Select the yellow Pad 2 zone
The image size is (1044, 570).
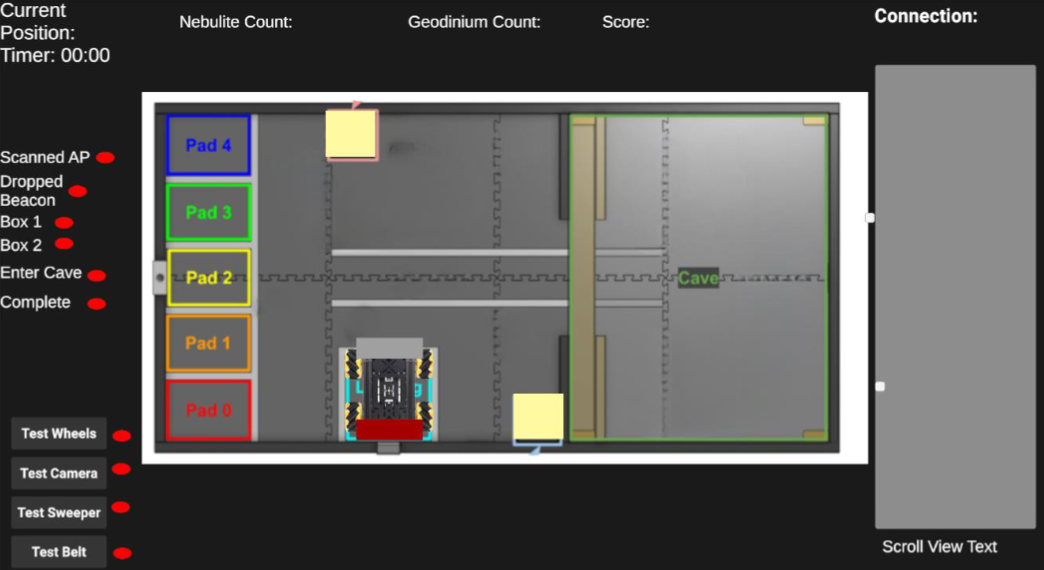coord(208,278)
